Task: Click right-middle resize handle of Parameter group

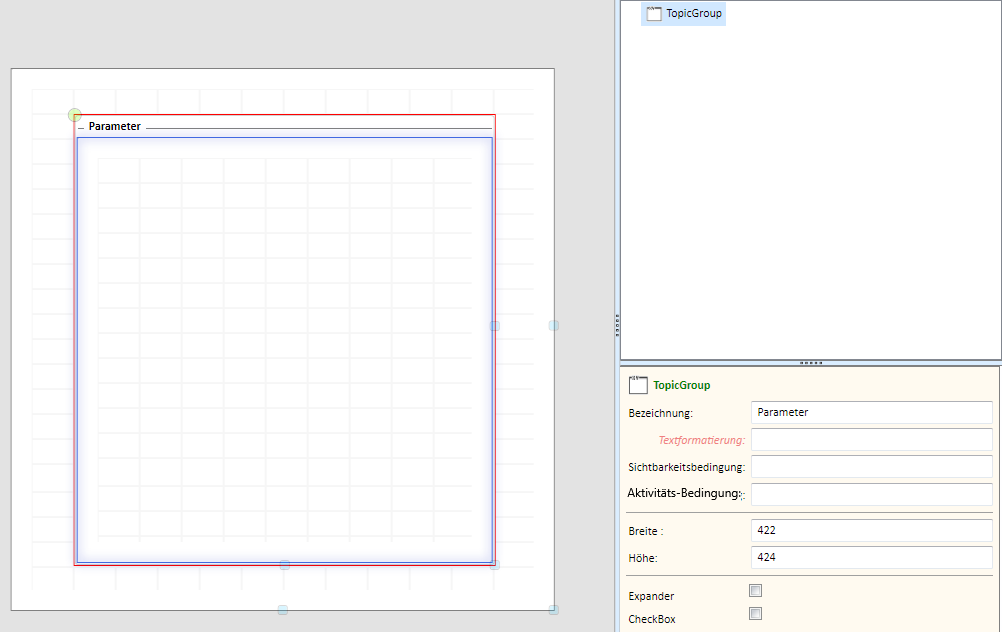Action: pyautogui.click(x=494, y=326)
